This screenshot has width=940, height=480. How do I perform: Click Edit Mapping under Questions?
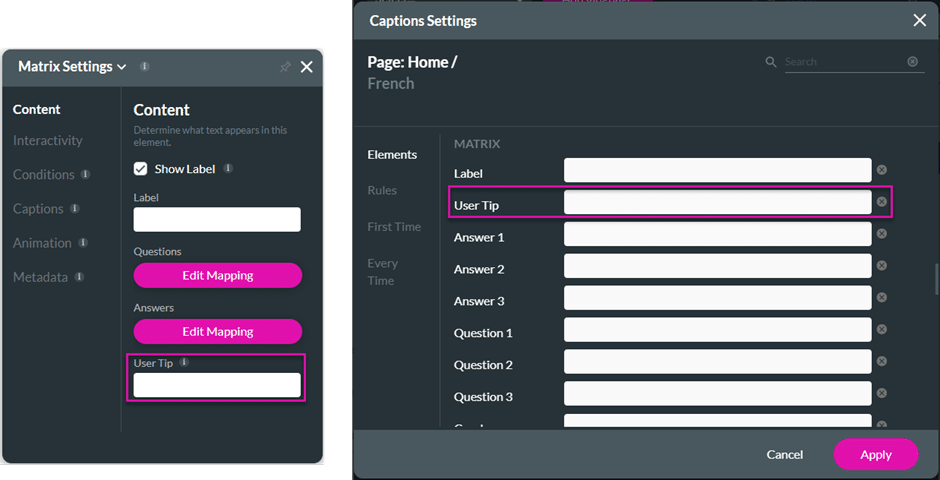point(218,276)
